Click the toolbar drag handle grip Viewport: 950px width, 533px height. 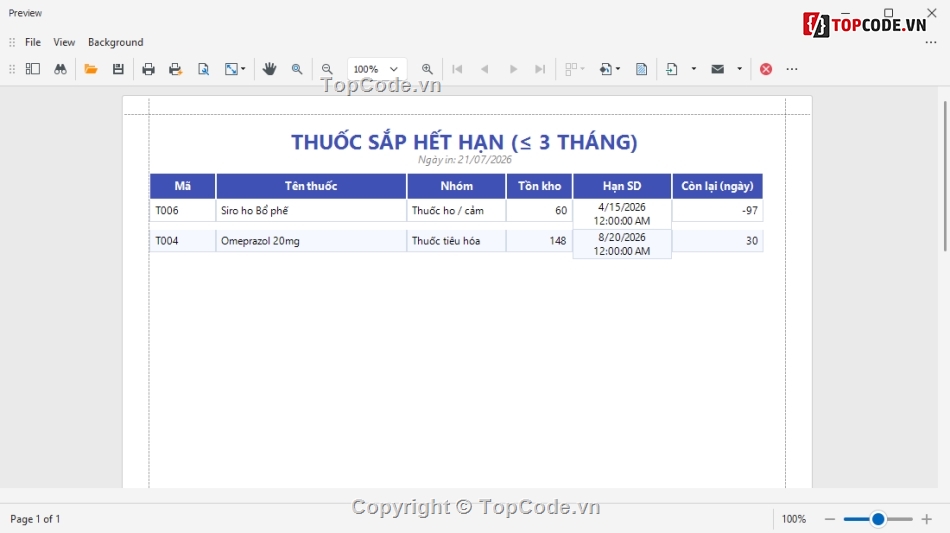pyautogui.click(x=12, y=69)
